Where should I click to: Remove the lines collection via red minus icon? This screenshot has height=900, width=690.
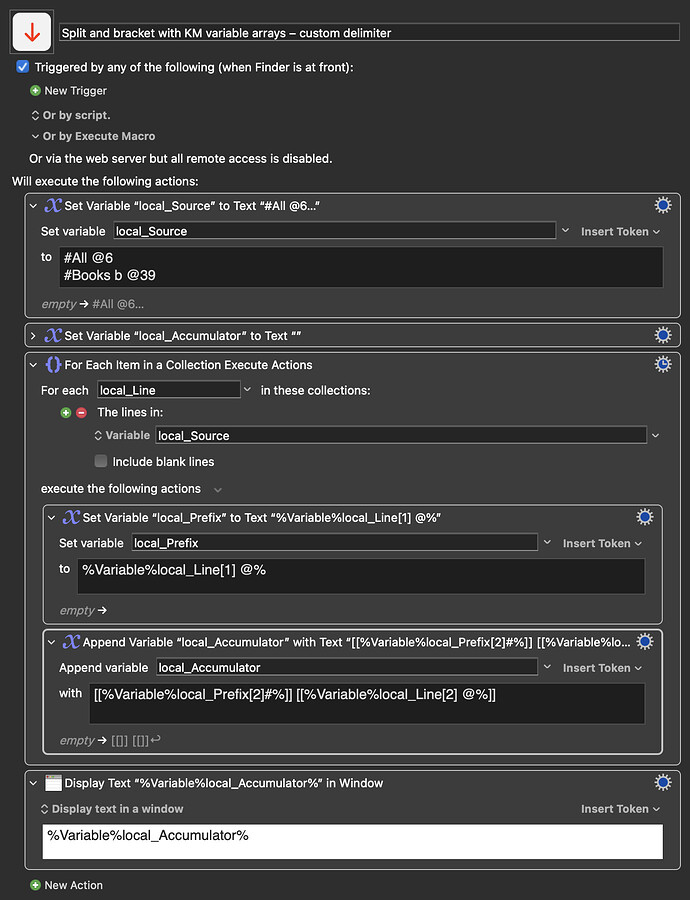pyautogui.click(x=81, y=412)
